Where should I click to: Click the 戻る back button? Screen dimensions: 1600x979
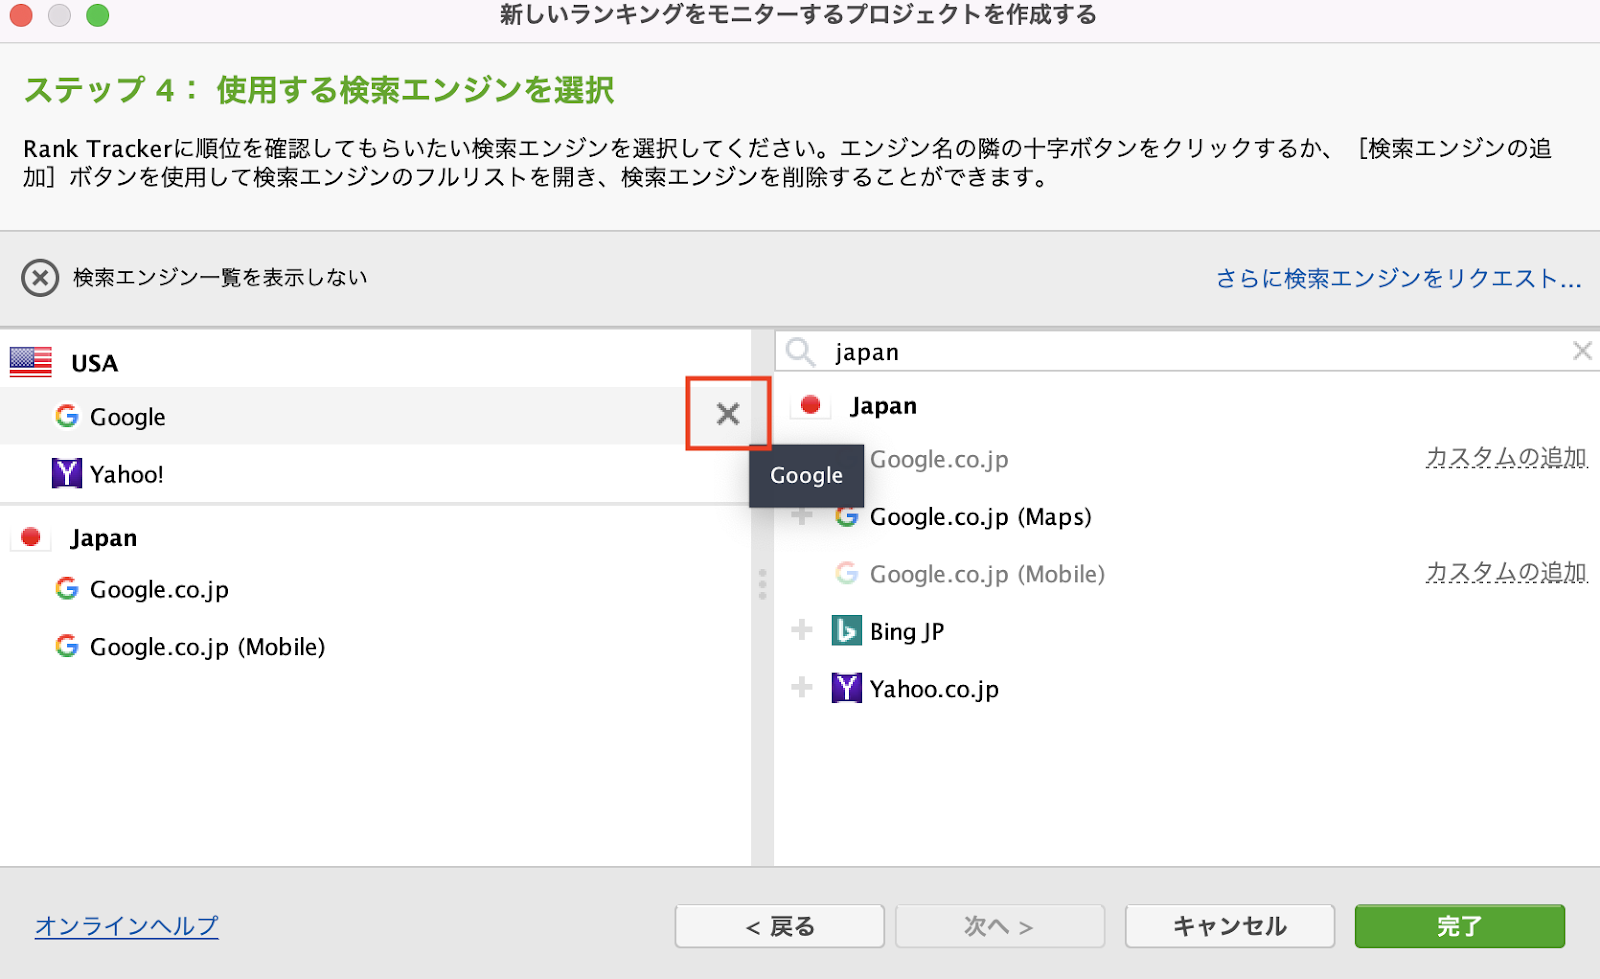[780, 926]
